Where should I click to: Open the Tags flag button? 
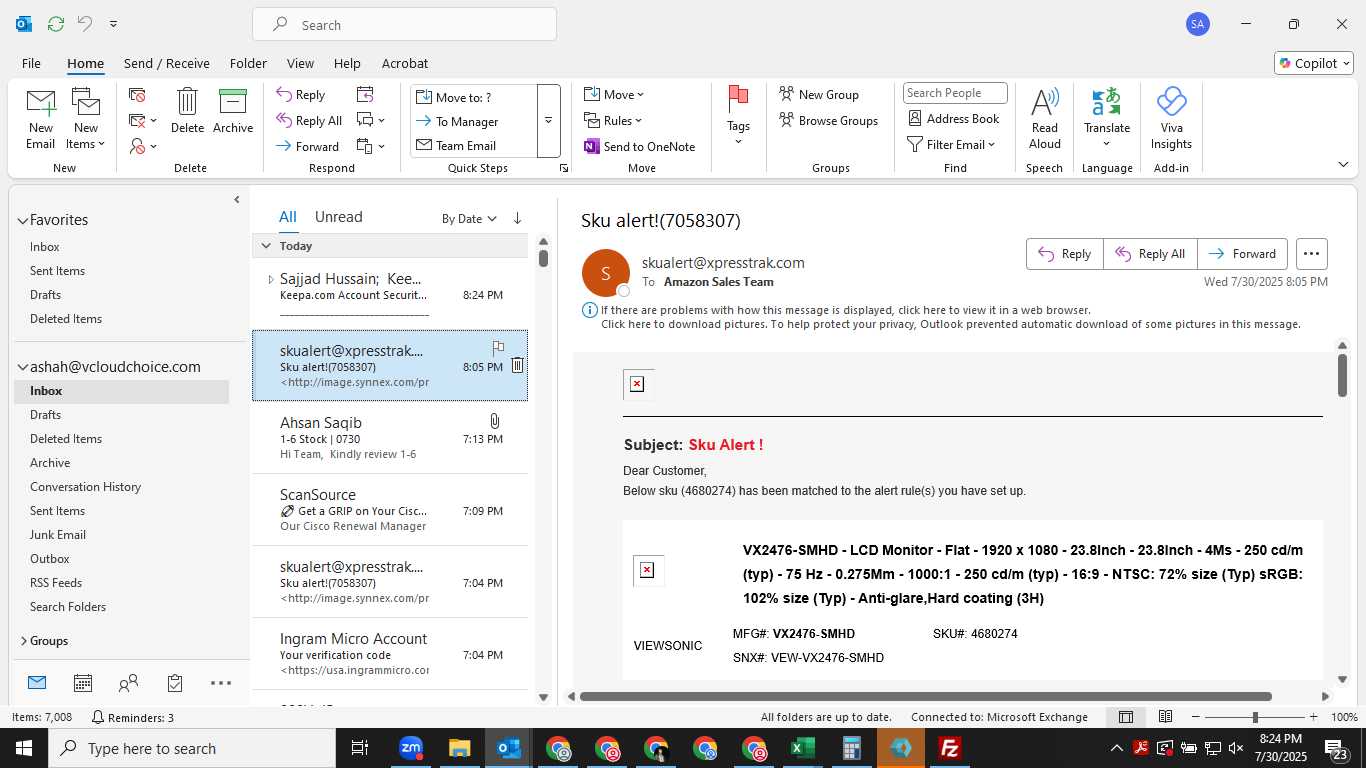click(738, 116)
